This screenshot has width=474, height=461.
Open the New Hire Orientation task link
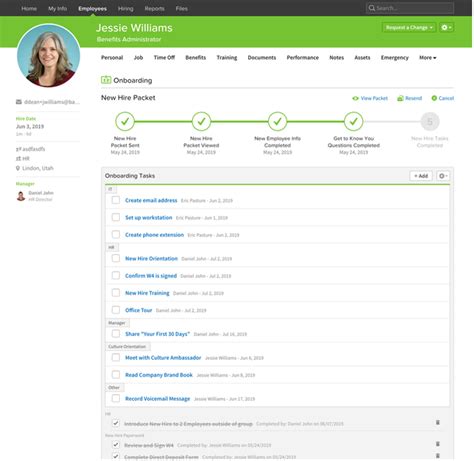click(151, 258)
